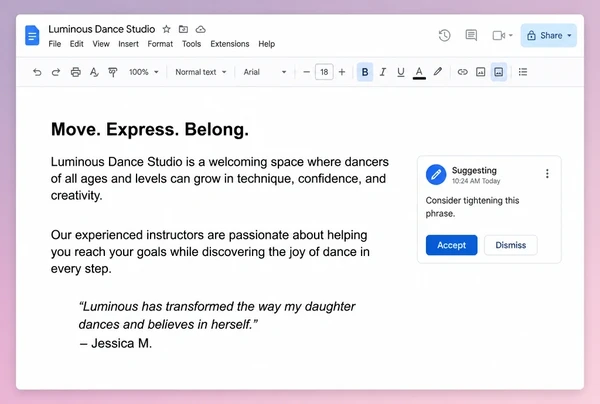Open the Tools menu
This screenshot has height=404, width=600.
click(x=191, y=44)
